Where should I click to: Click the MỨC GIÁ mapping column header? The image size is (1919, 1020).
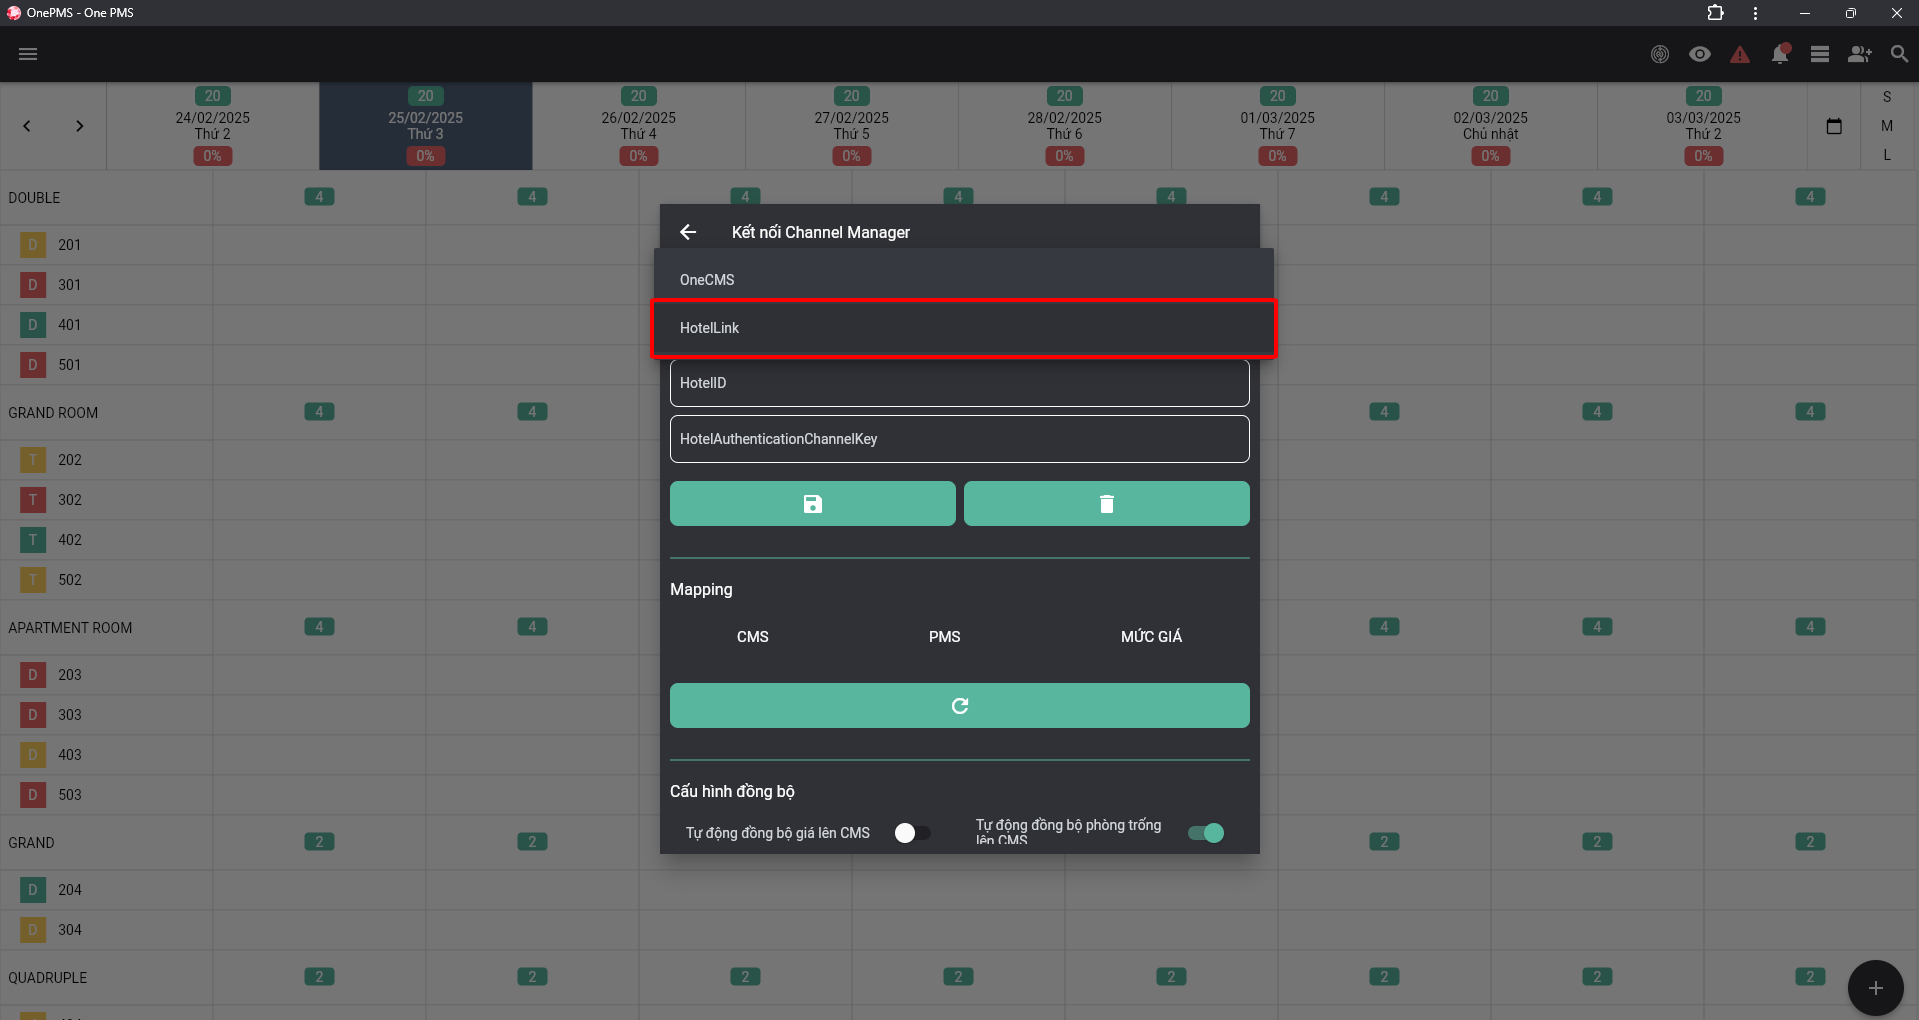point(1151,637)
